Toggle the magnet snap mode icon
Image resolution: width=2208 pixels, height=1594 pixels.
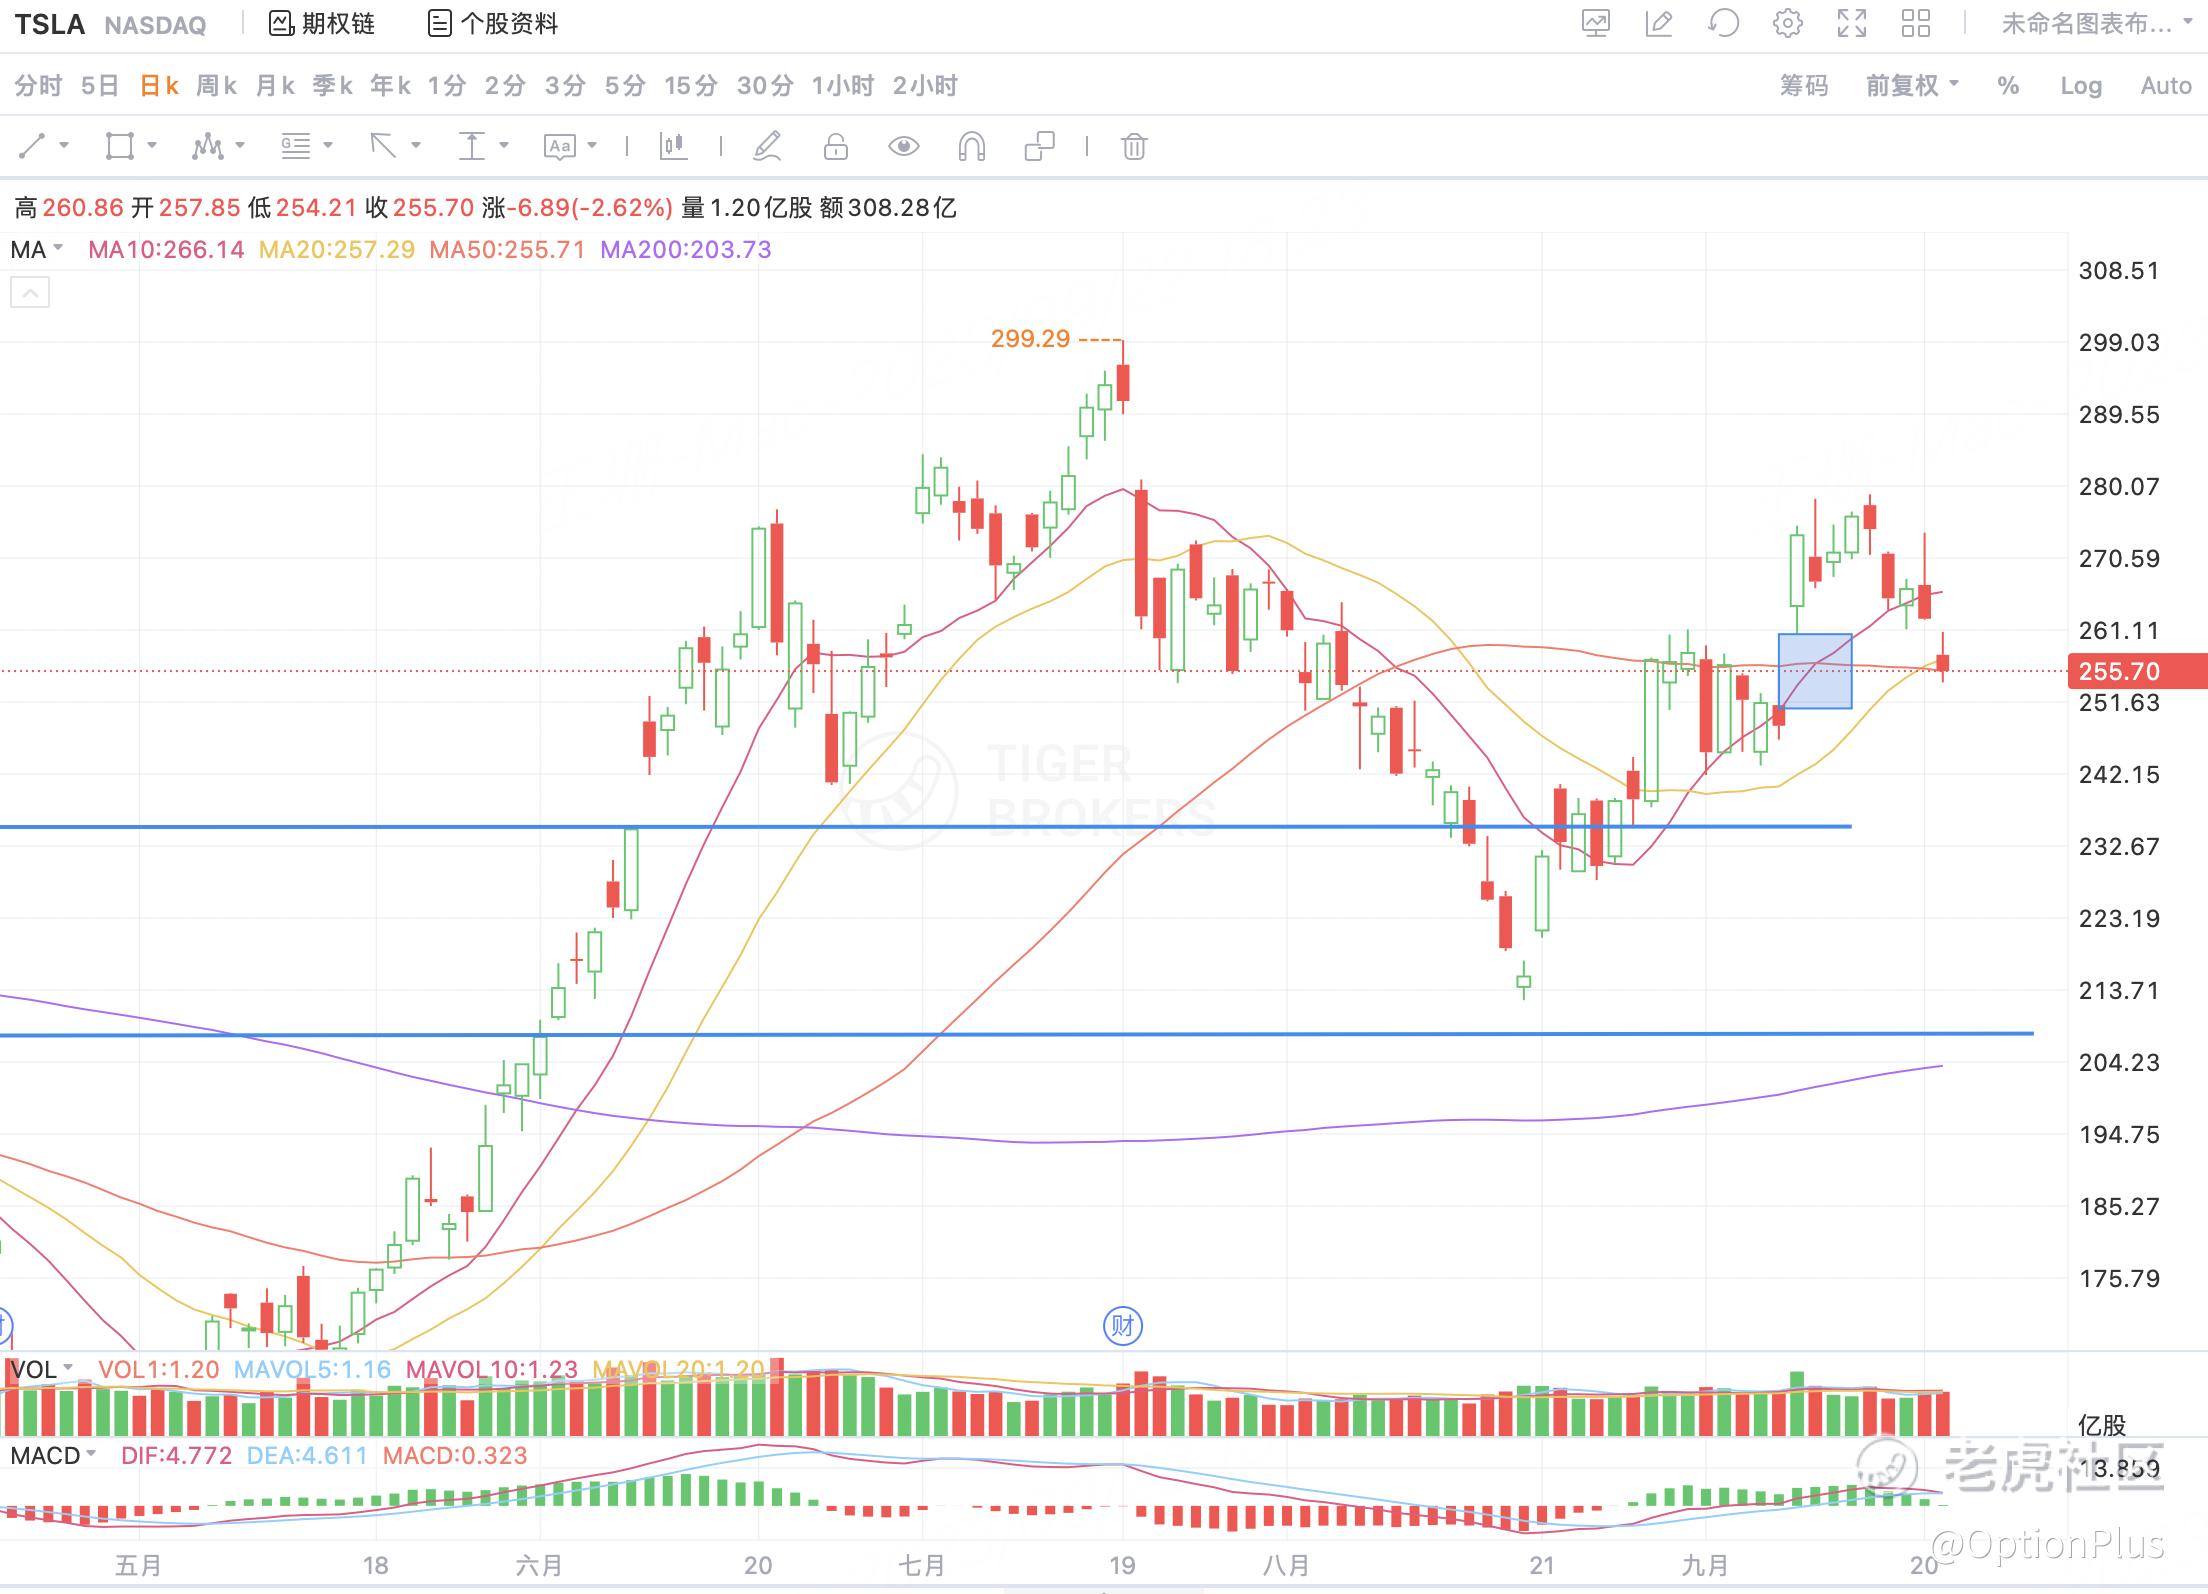click(972, 147)
